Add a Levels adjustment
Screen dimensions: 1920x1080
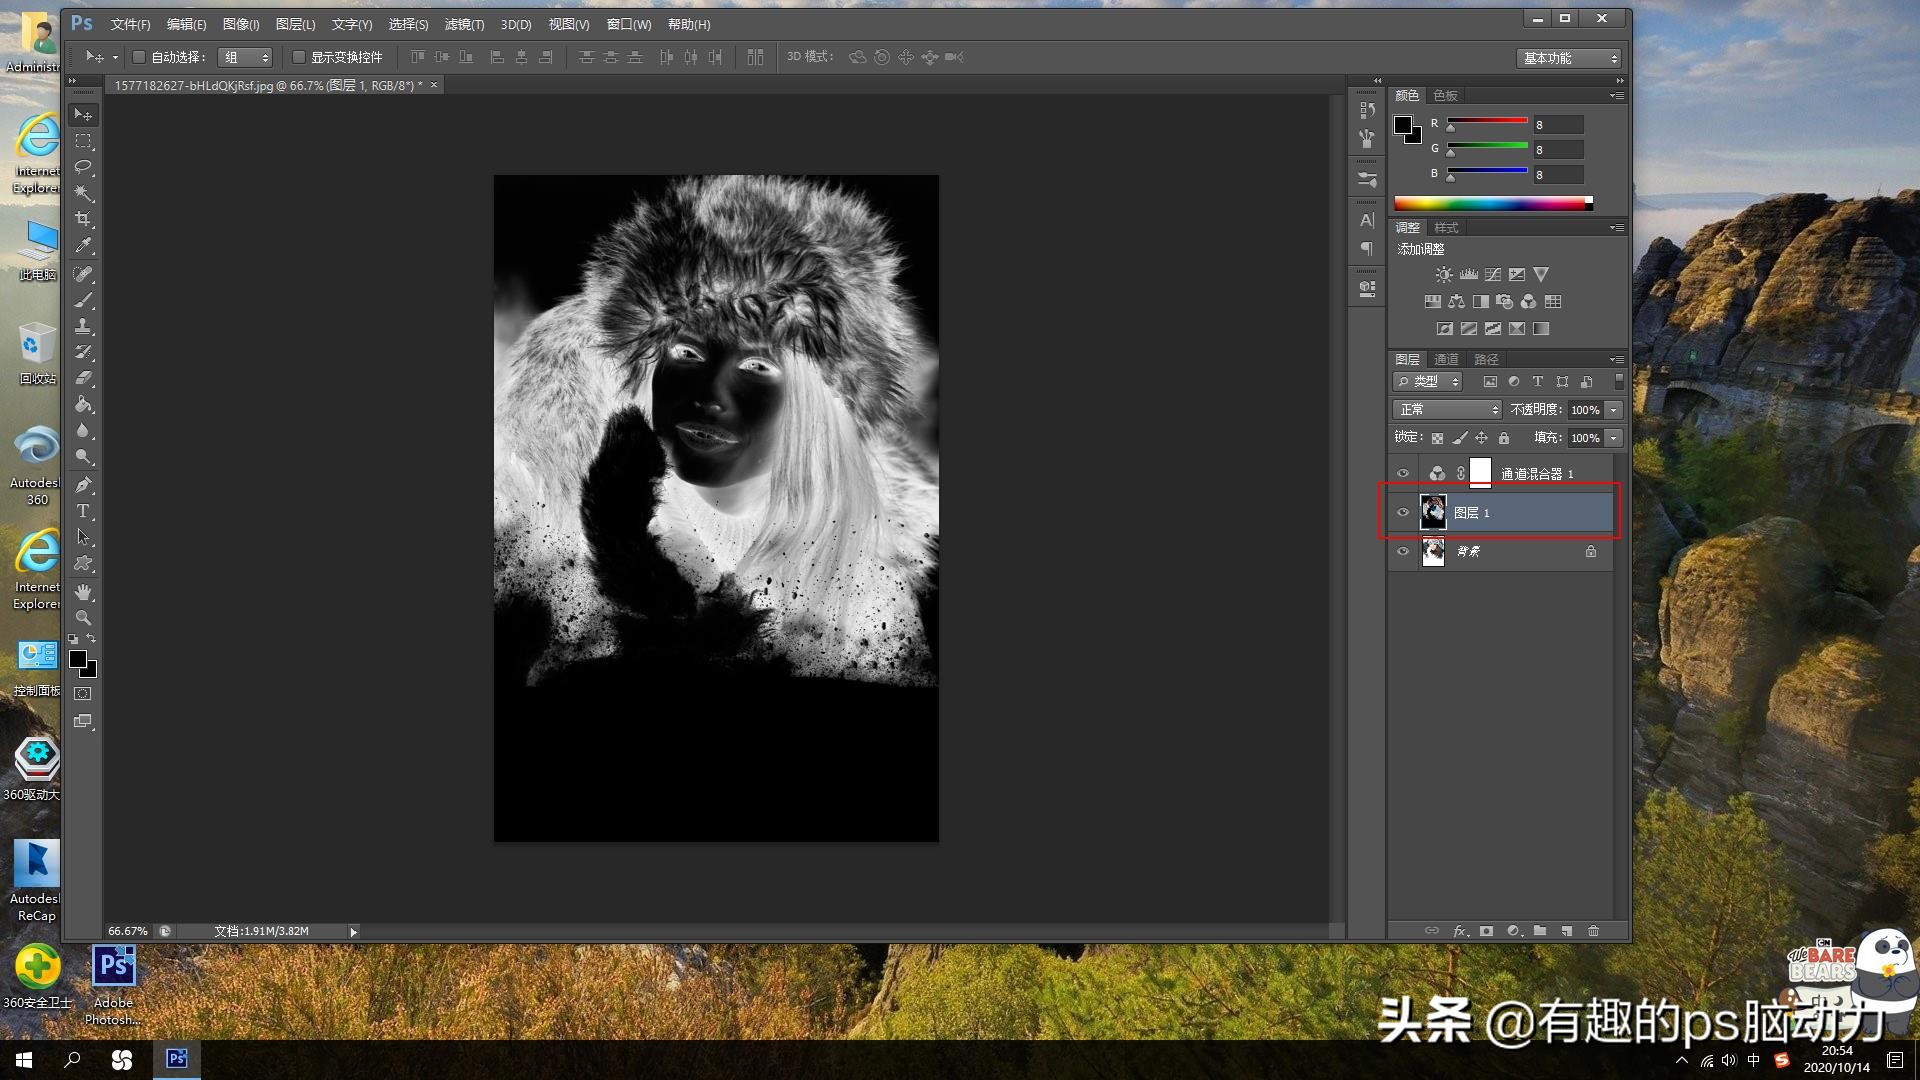1468,274
